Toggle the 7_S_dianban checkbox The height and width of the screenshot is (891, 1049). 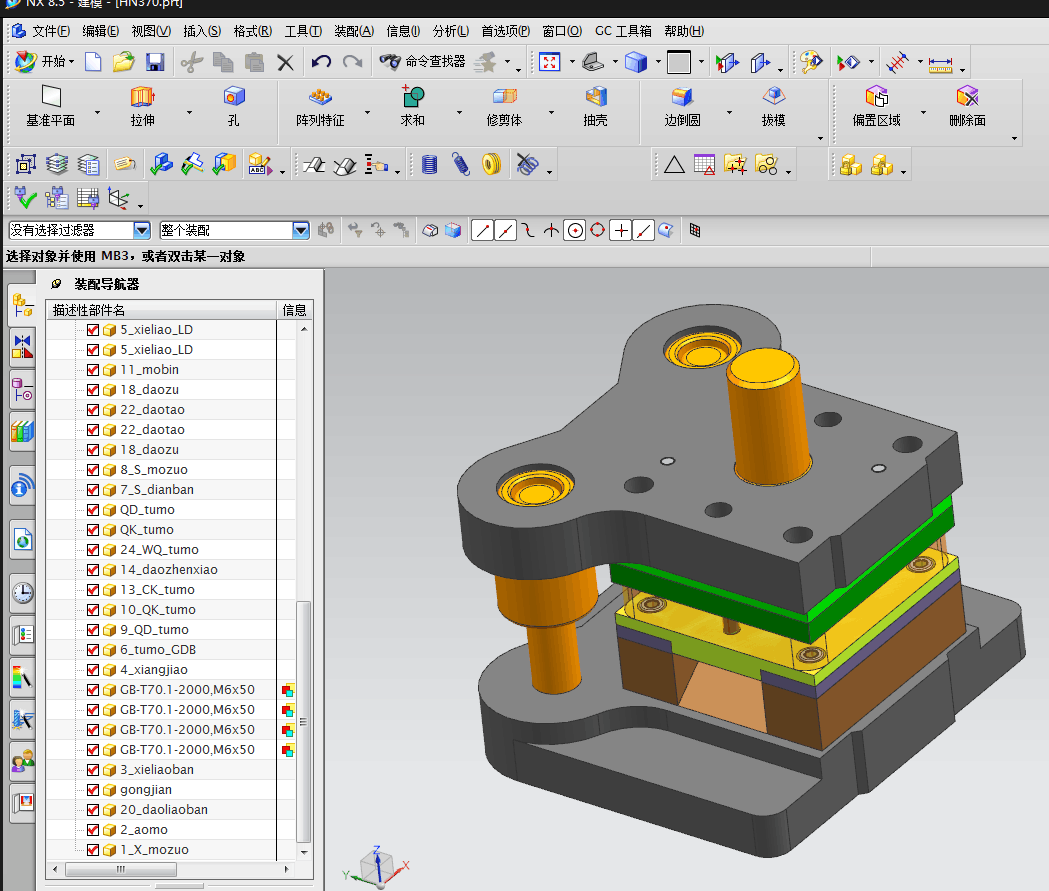point(93,490)
